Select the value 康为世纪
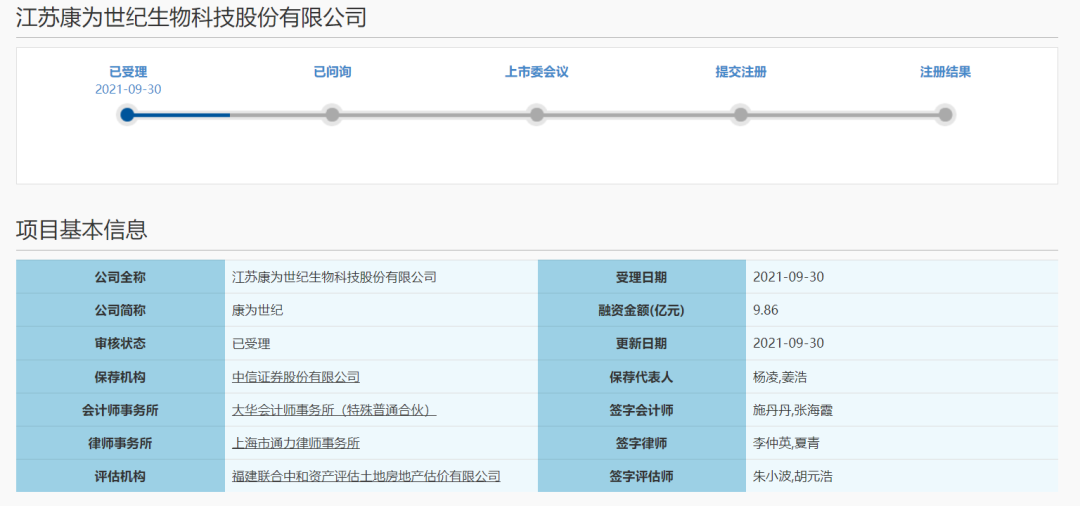Image resolution: width=1080 pixels, height=506 pixels. (258, 310)
